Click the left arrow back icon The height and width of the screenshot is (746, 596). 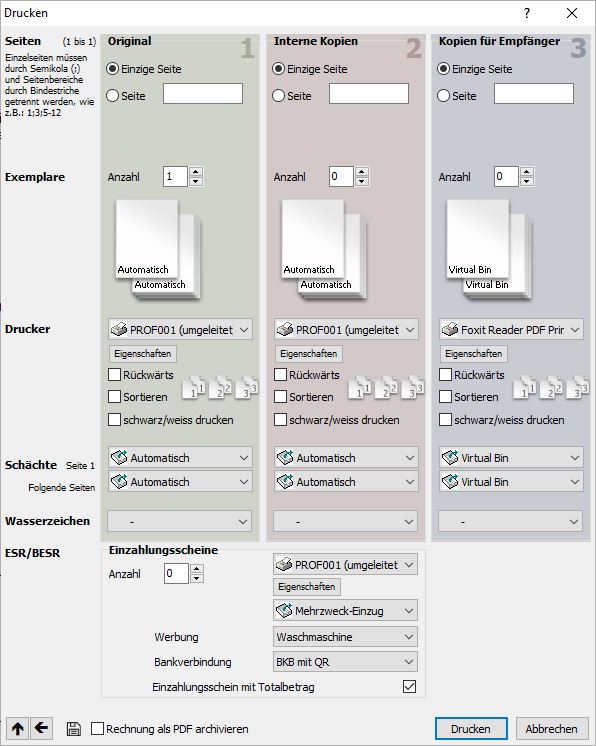click(41, 728)
